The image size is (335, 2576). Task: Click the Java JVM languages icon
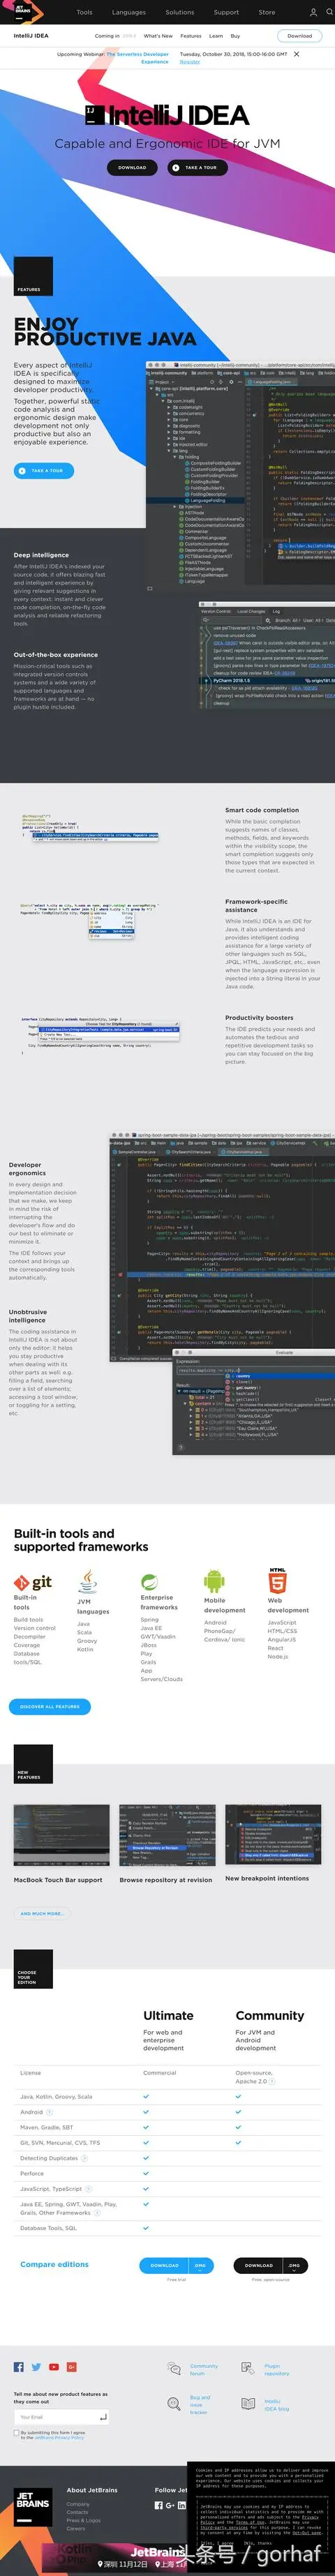(88, 1581)
